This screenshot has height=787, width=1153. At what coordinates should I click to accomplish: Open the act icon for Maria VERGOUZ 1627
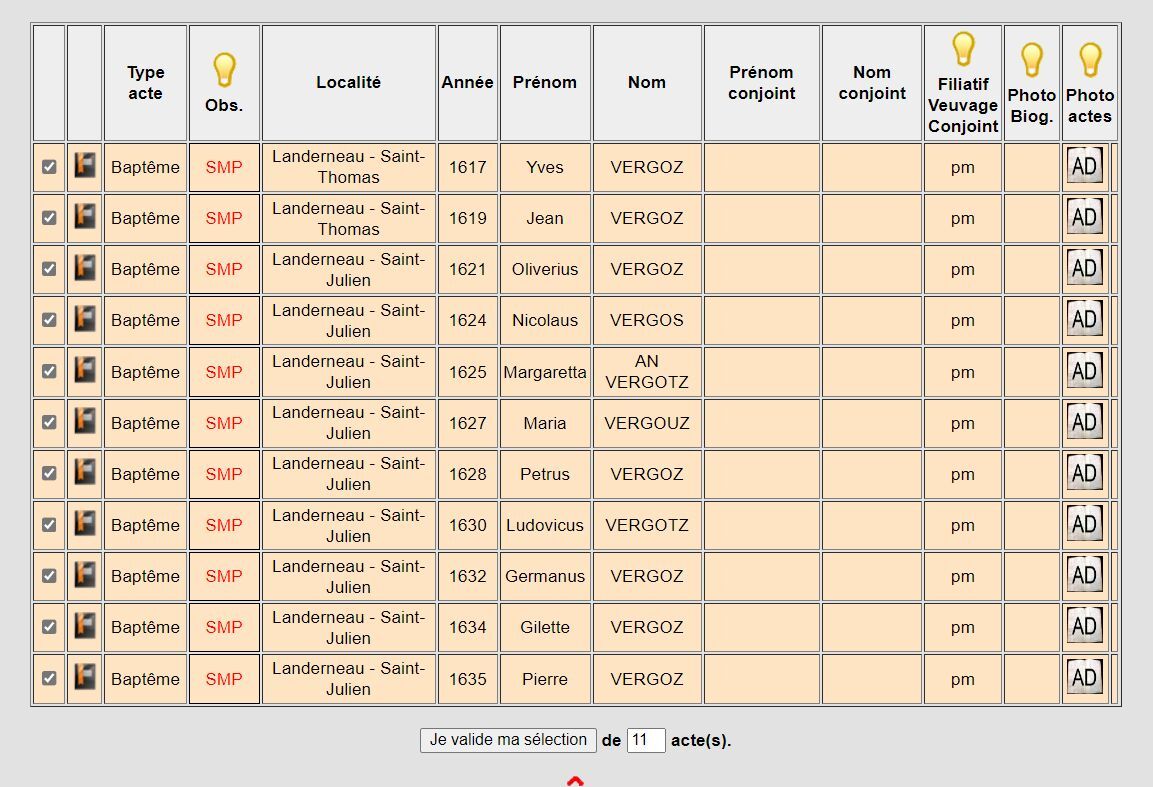coord(85,421)
